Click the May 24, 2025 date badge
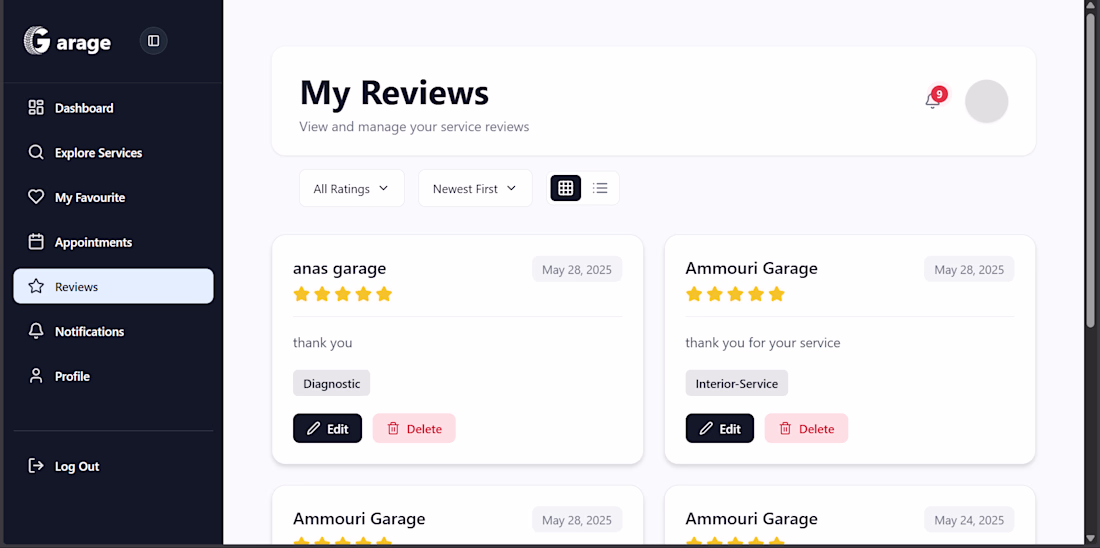 (x=969, y=520)
